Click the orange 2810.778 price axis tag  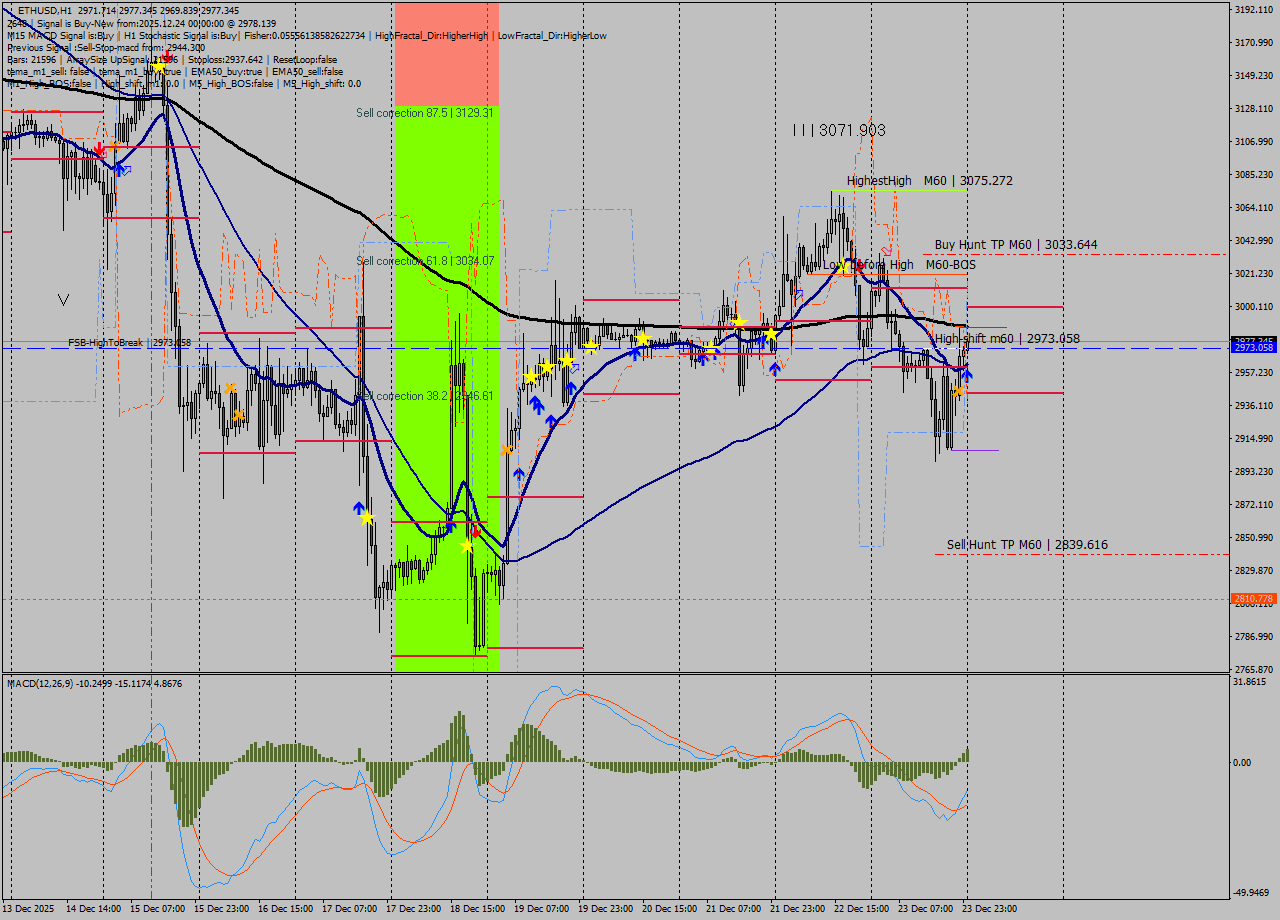coord(1252,599)
